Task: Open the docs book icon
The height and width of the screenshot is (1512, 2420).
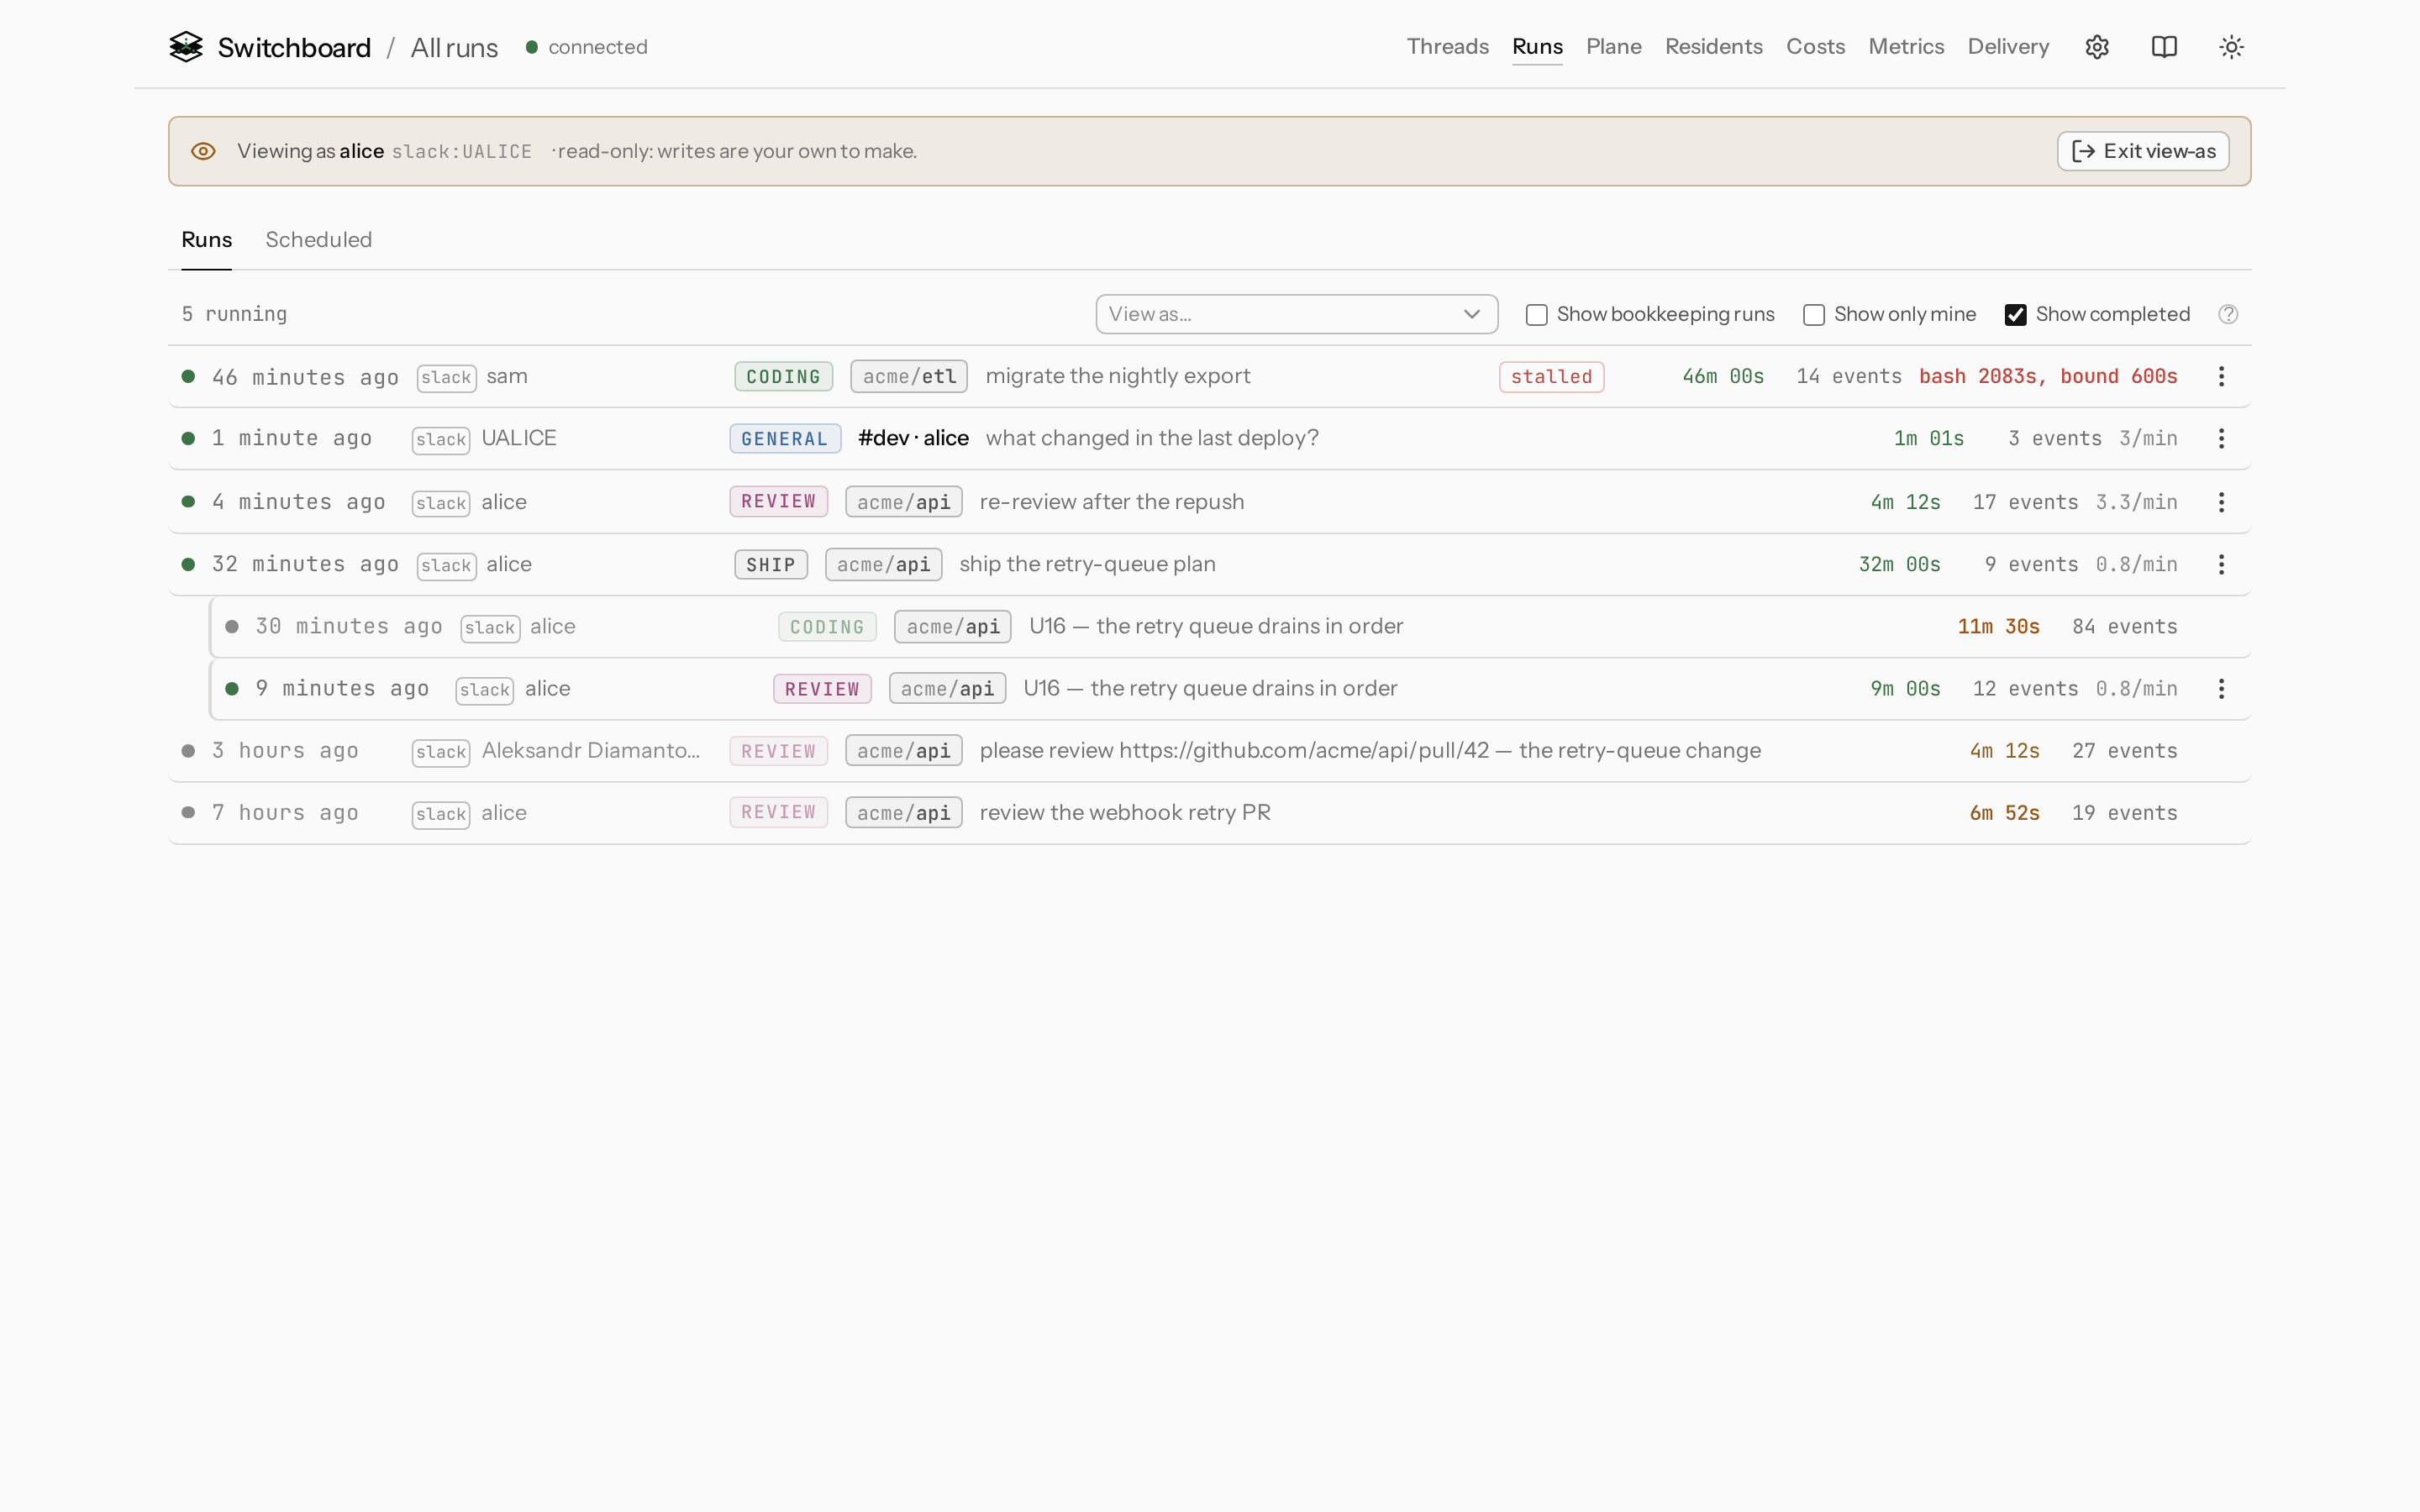Action: (x=2164, y=47)
